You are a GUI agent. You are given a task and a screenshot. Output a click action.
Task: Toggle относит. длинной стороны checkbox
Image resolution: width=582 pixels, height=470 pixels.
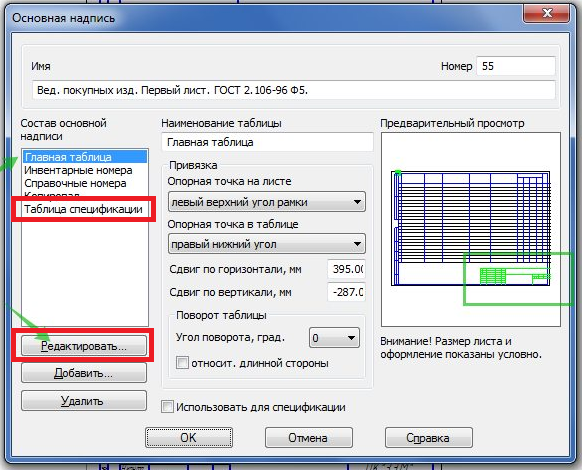coord(182,362)
